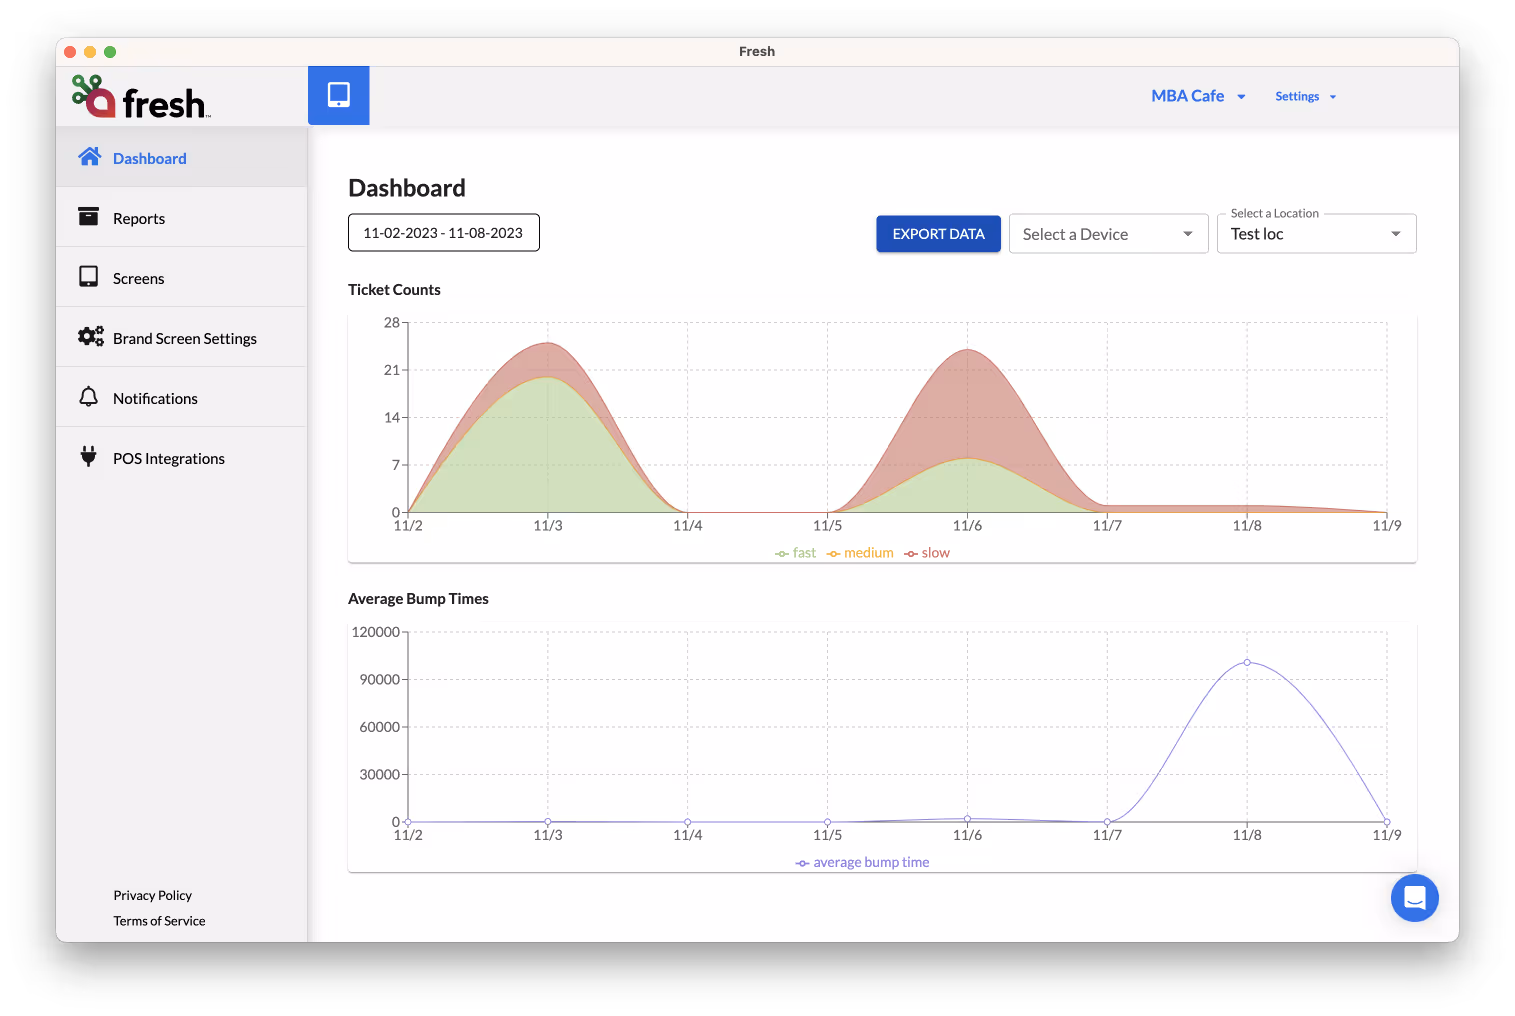Open POS Integrations page

pos(181,457)
